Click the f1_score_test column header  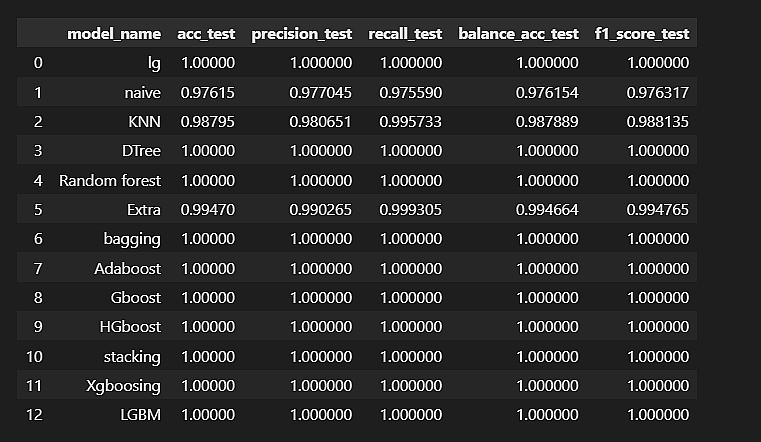641,34
